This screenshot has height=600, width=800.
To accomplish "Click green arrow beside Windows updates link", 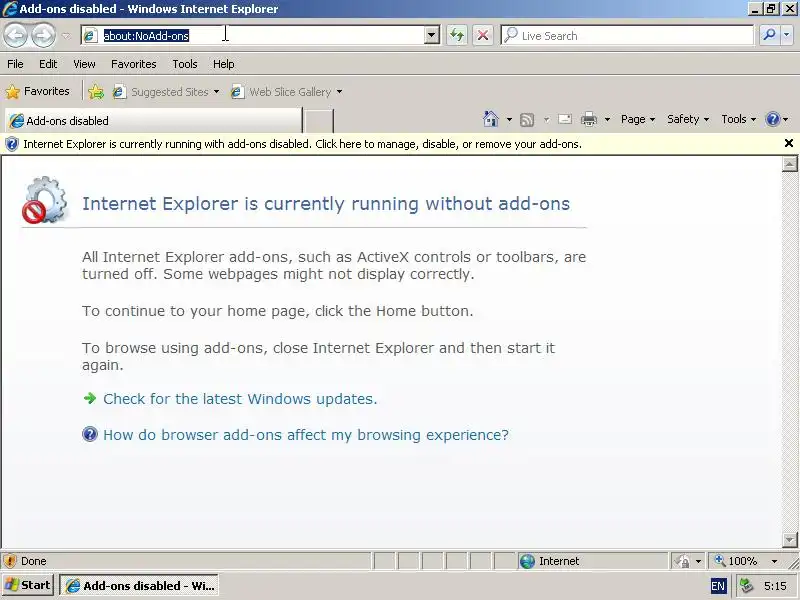I will pos(90,398).
